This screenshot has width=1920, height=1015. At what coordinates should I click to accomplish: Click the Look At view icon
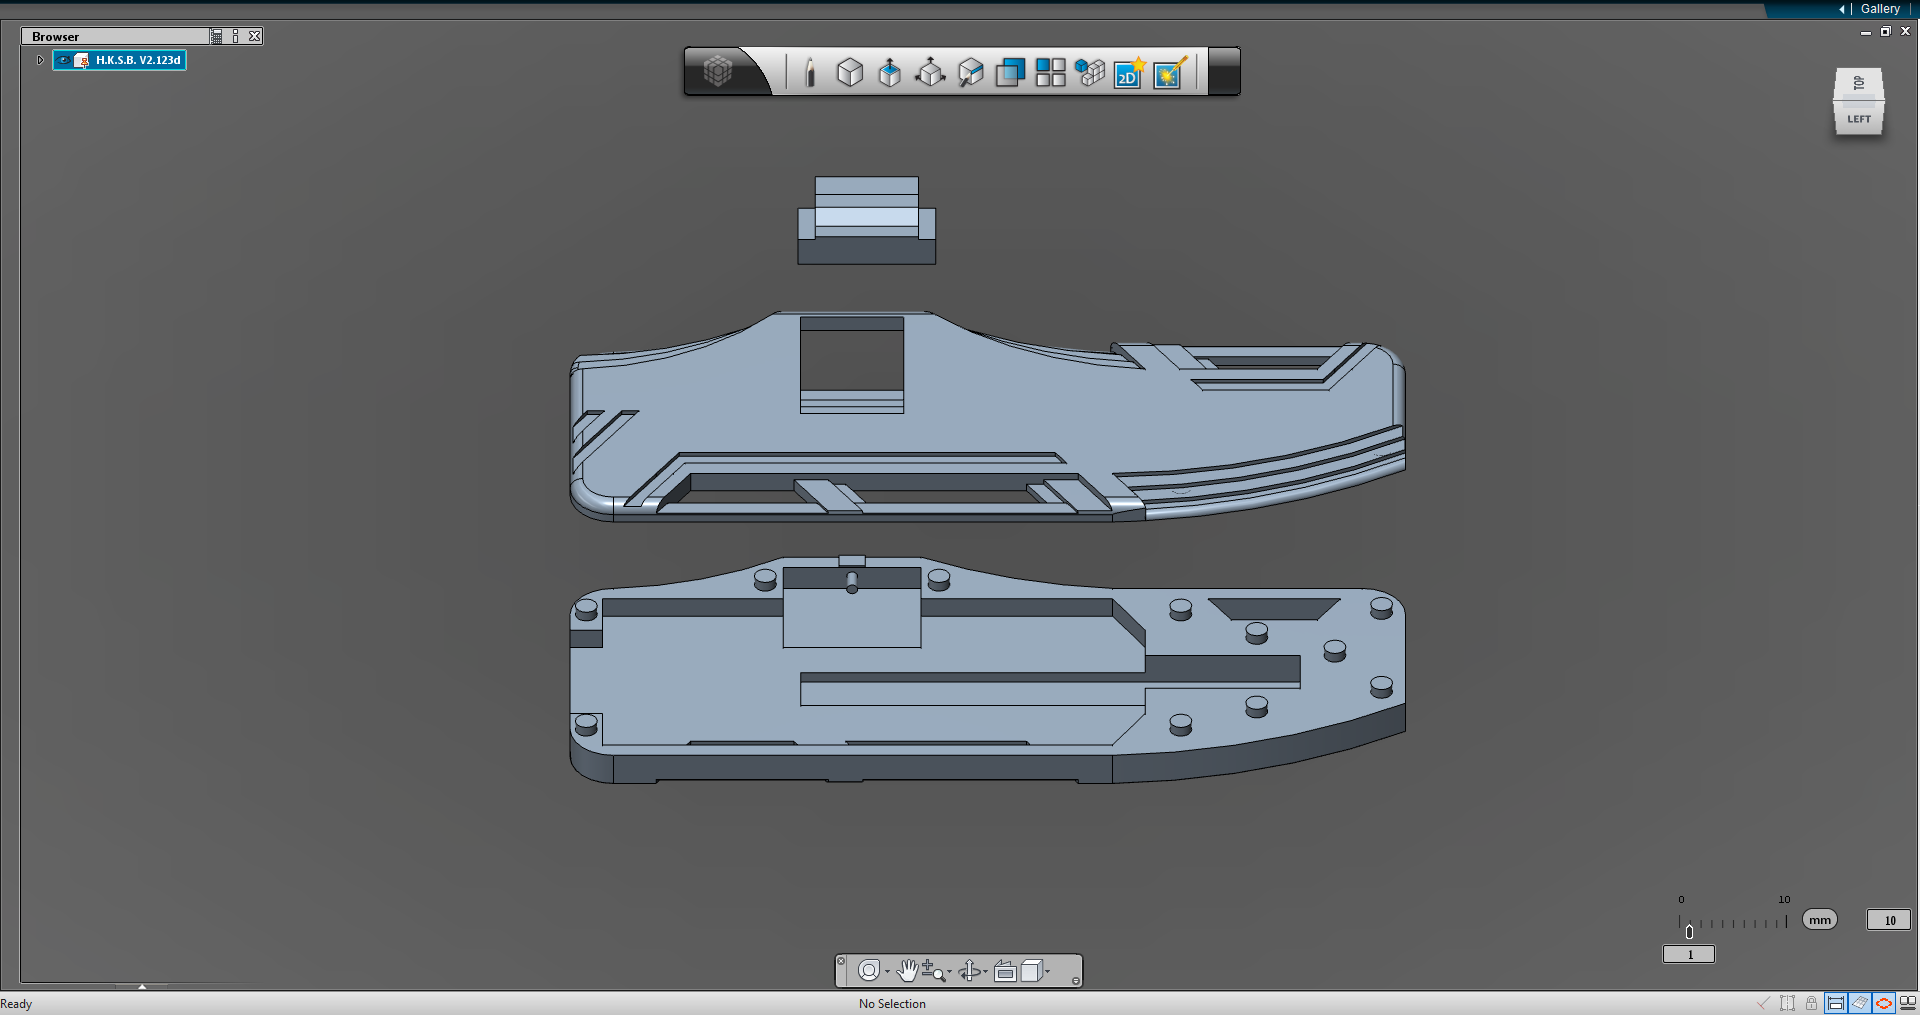pyautogui.click(x=1005, y=971)
